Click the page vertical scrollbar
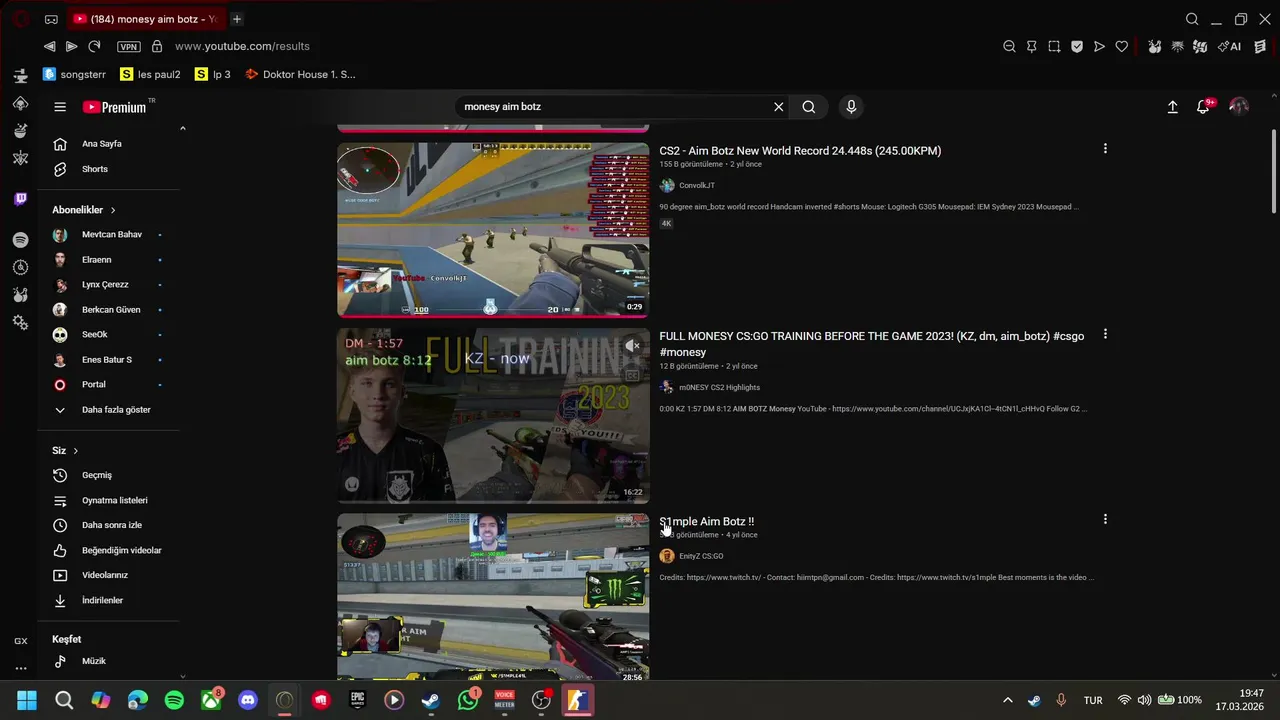The width and height of the screenshot is (1280, 720). [x=1273, y=170]
